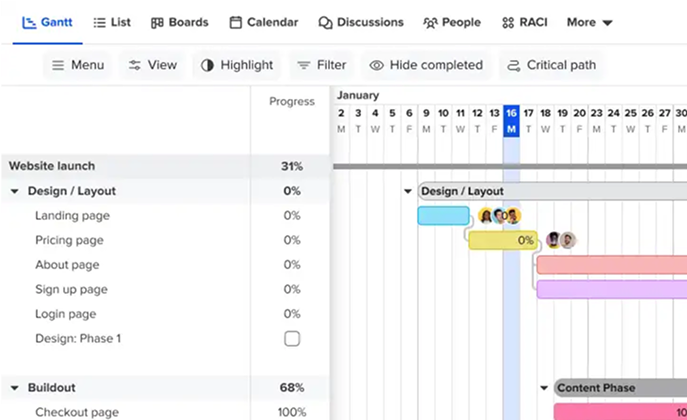This screenshot has width=687, height=420.
Task: Open the Filter options
Action: coord(321,65)
